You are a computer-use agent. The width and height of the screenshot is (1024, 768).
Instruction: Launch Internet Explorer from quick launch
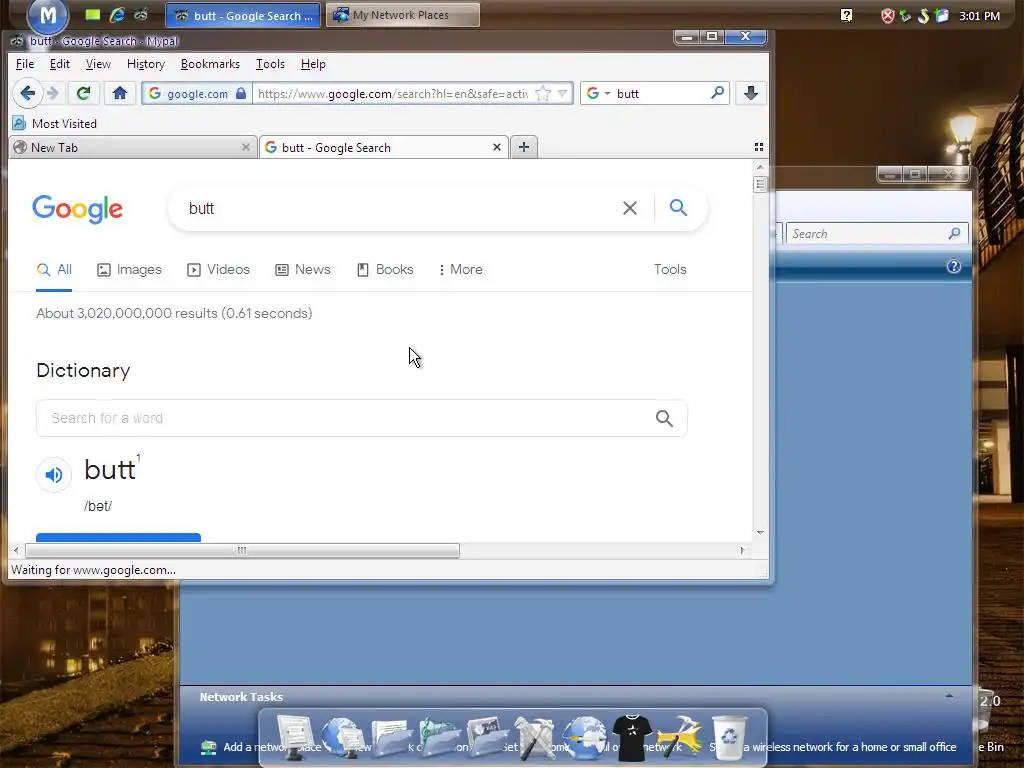tap(117, 14)
